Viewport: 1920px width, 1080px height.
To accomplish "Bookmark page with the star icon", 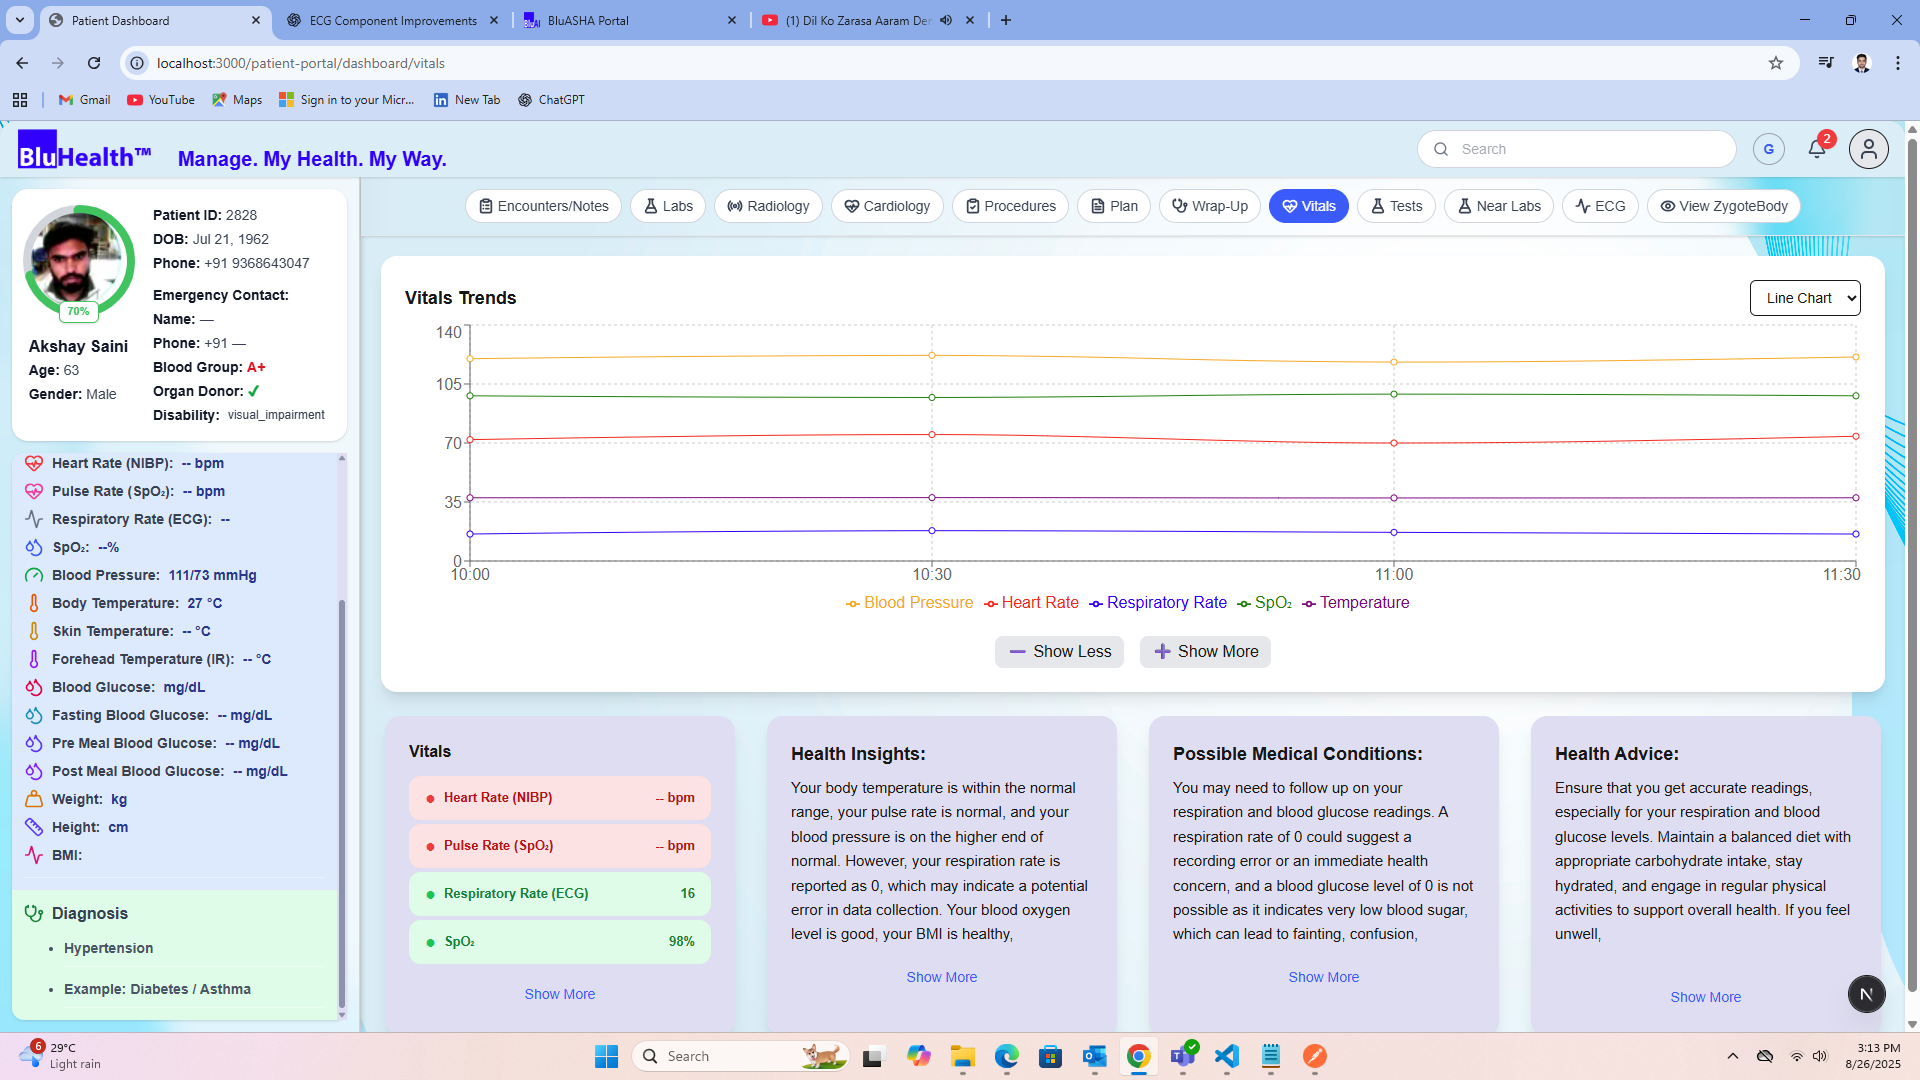I will (x=1776, y=63).
